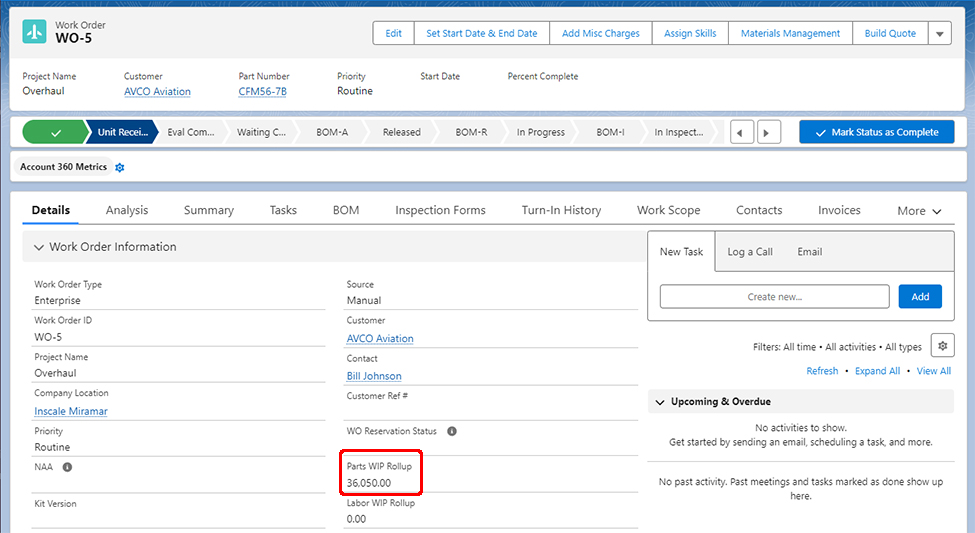Click info icon beside WO Reservation Status

pos(452,431)
